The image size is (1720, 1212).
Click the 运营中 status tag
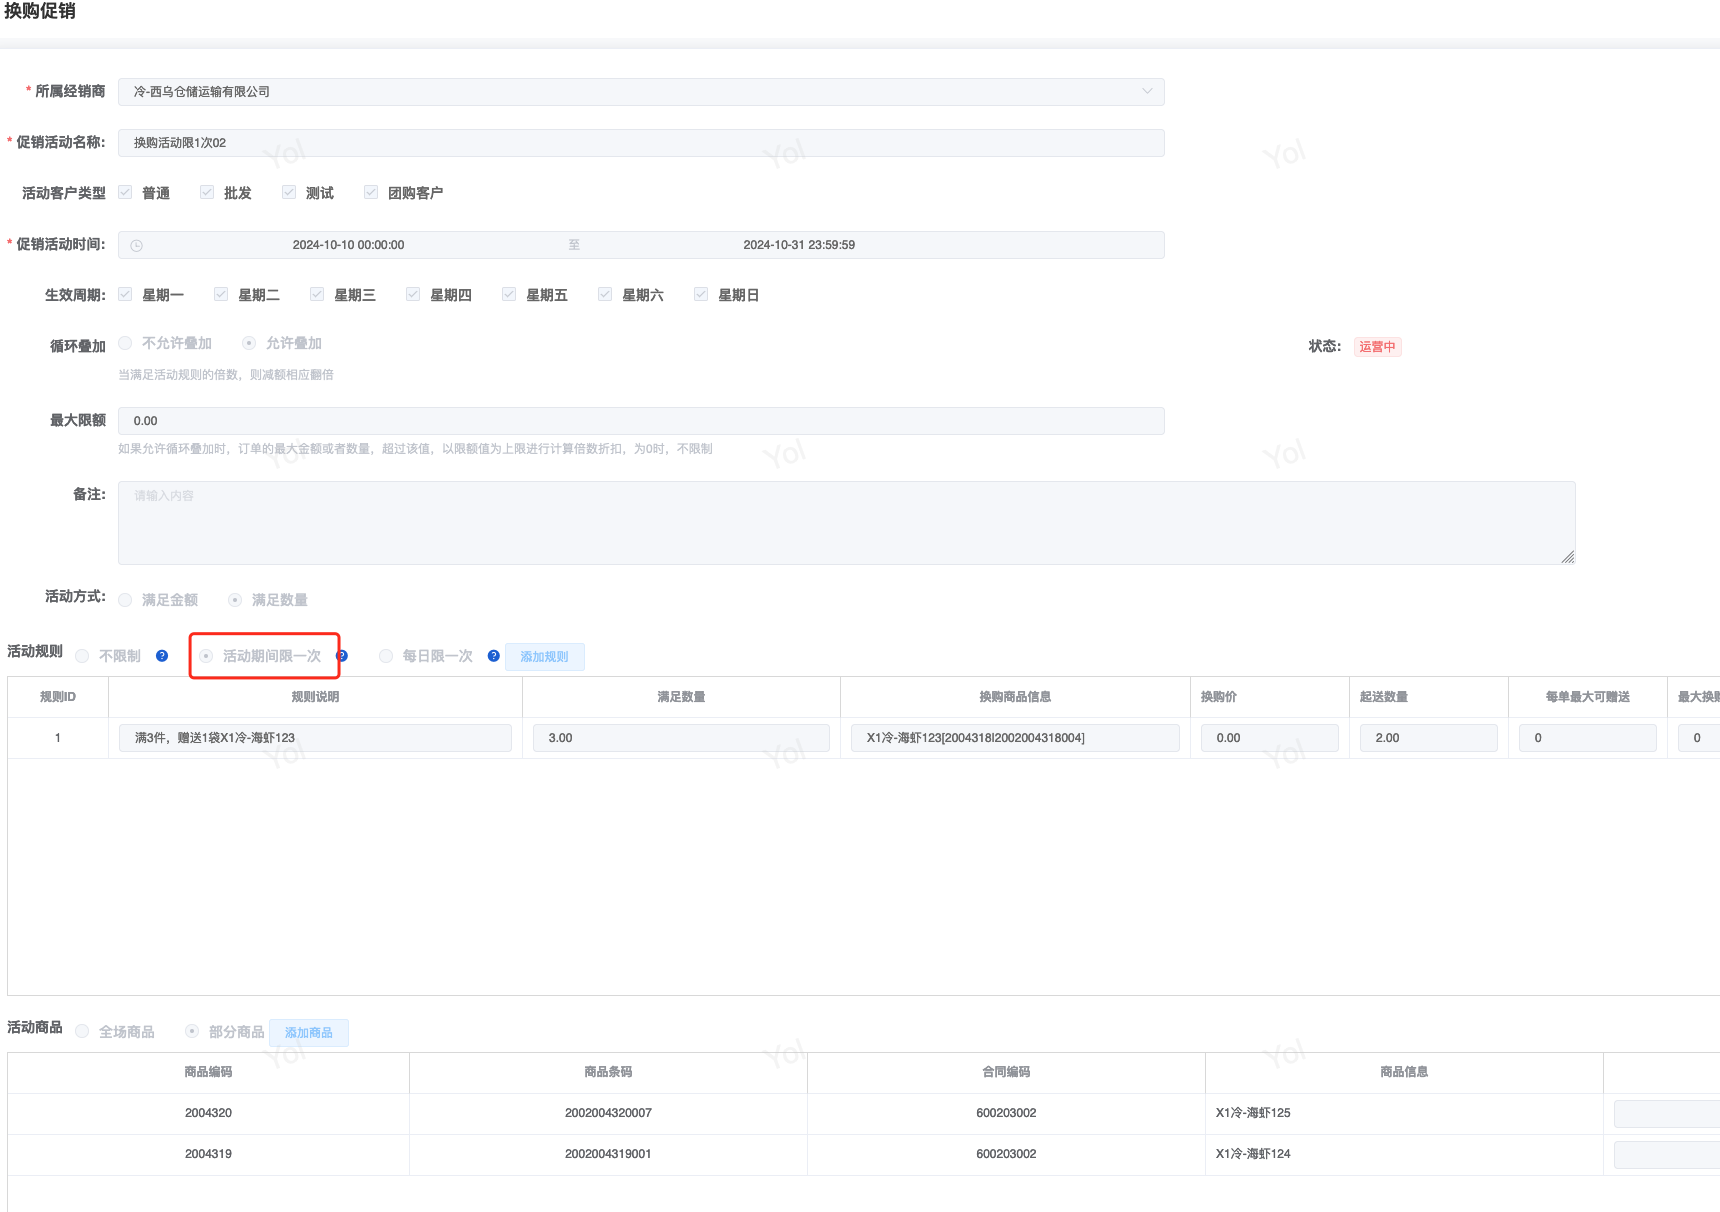(x=1377, y=347)
